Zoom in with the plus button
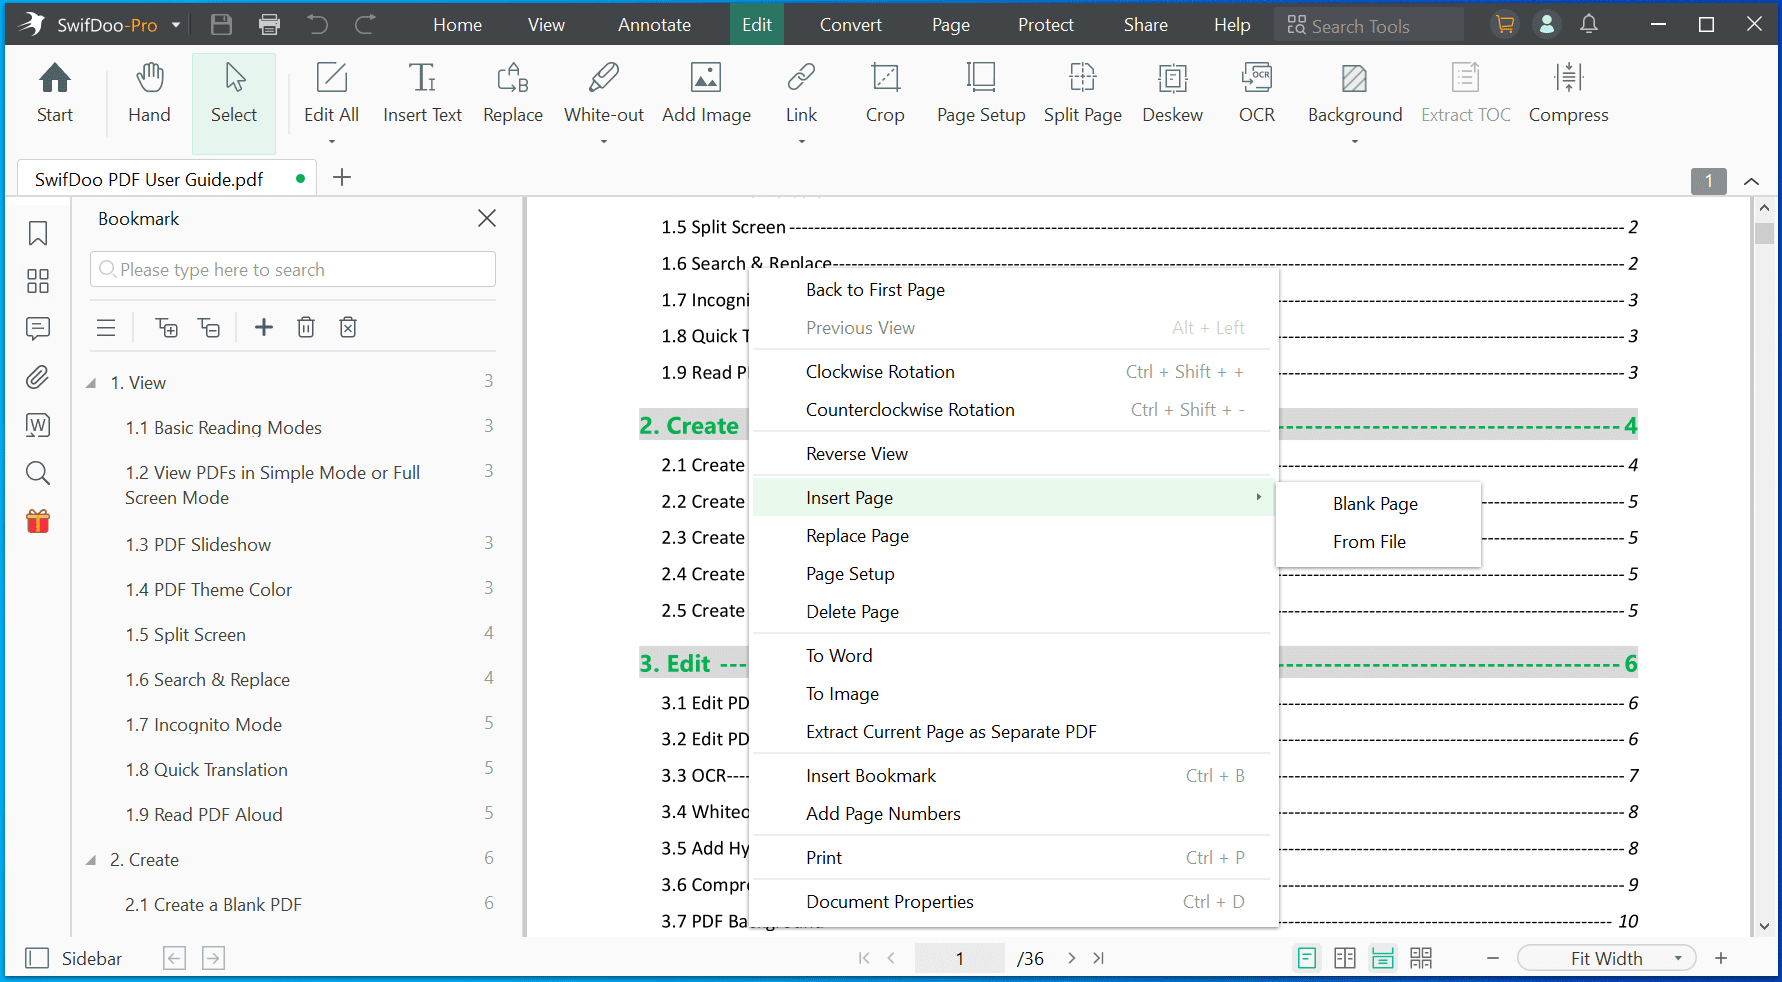This screenshot has height=982, width=1782. (1721, 958)
